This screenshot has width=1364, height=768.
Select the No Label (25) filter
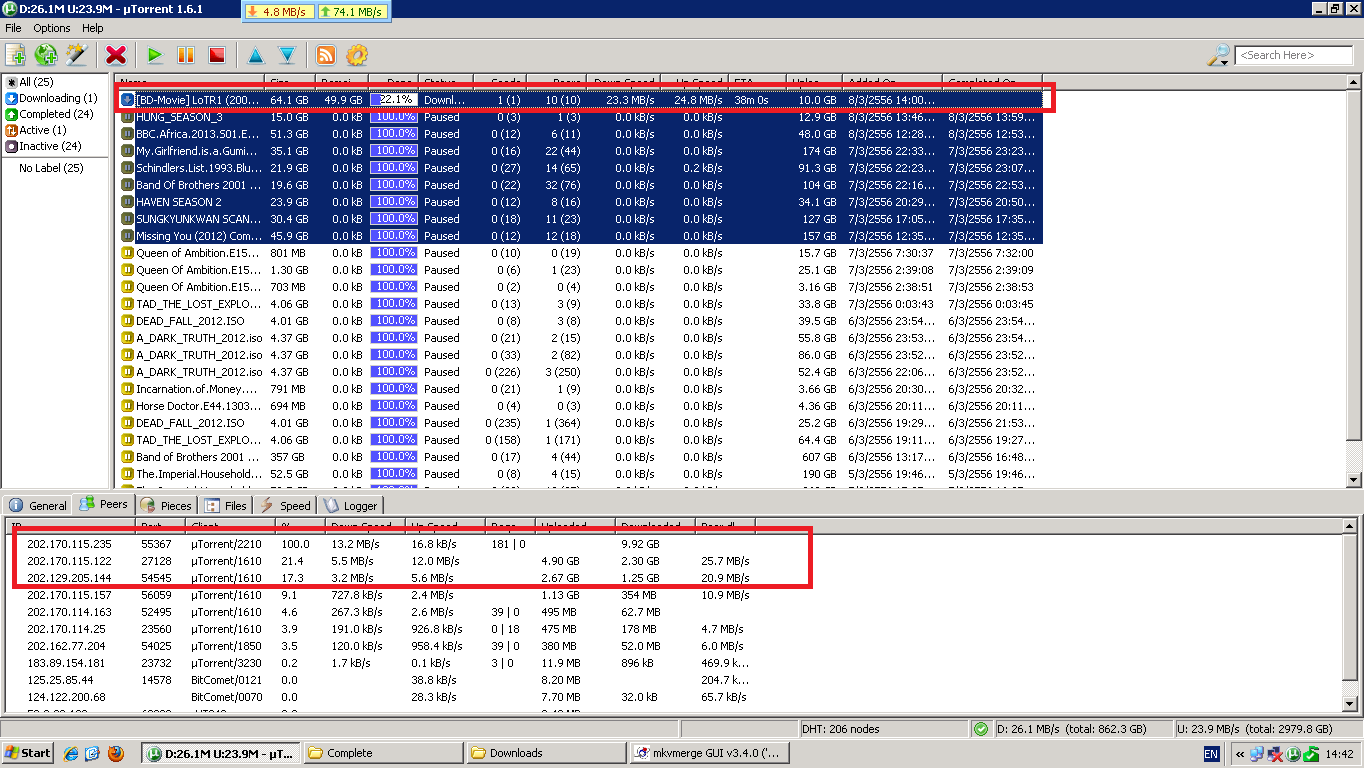point(52,168)
